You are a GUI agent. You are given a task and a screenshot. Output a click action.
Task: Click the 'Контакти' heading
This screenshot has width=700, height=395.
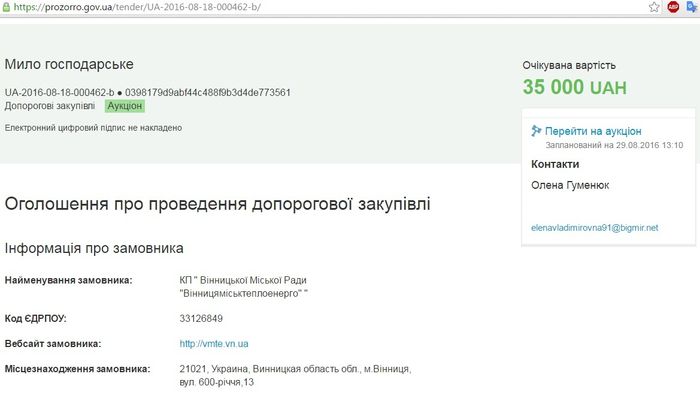555,164
